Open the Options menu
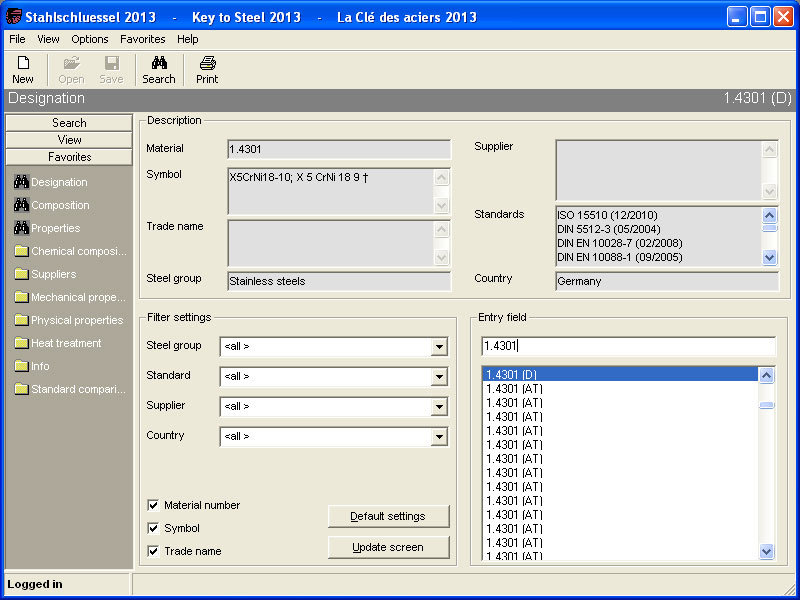Screen dimensions: 800x600 (90, 39)
